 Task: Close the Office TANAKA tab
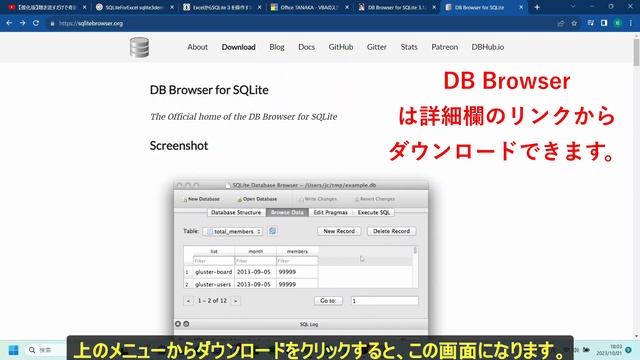pyautogui.click(x=347, y=7)
